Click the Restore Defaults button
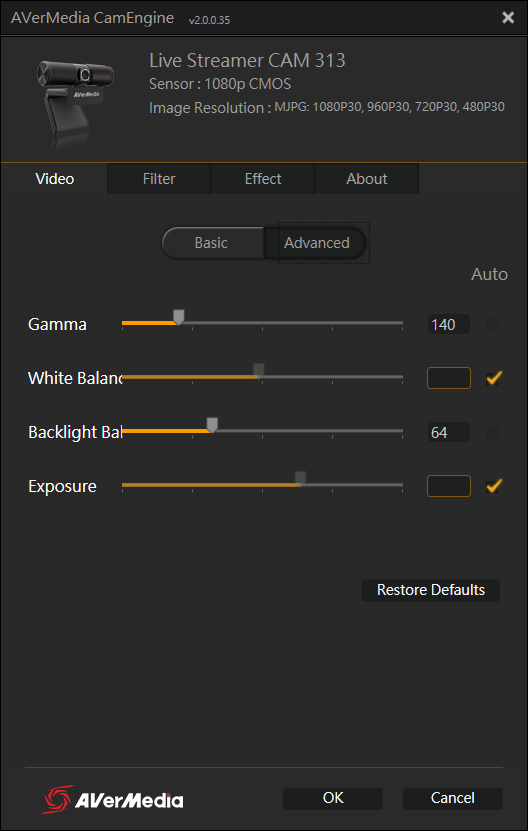 pyautogui.click(x=430, y=590)
